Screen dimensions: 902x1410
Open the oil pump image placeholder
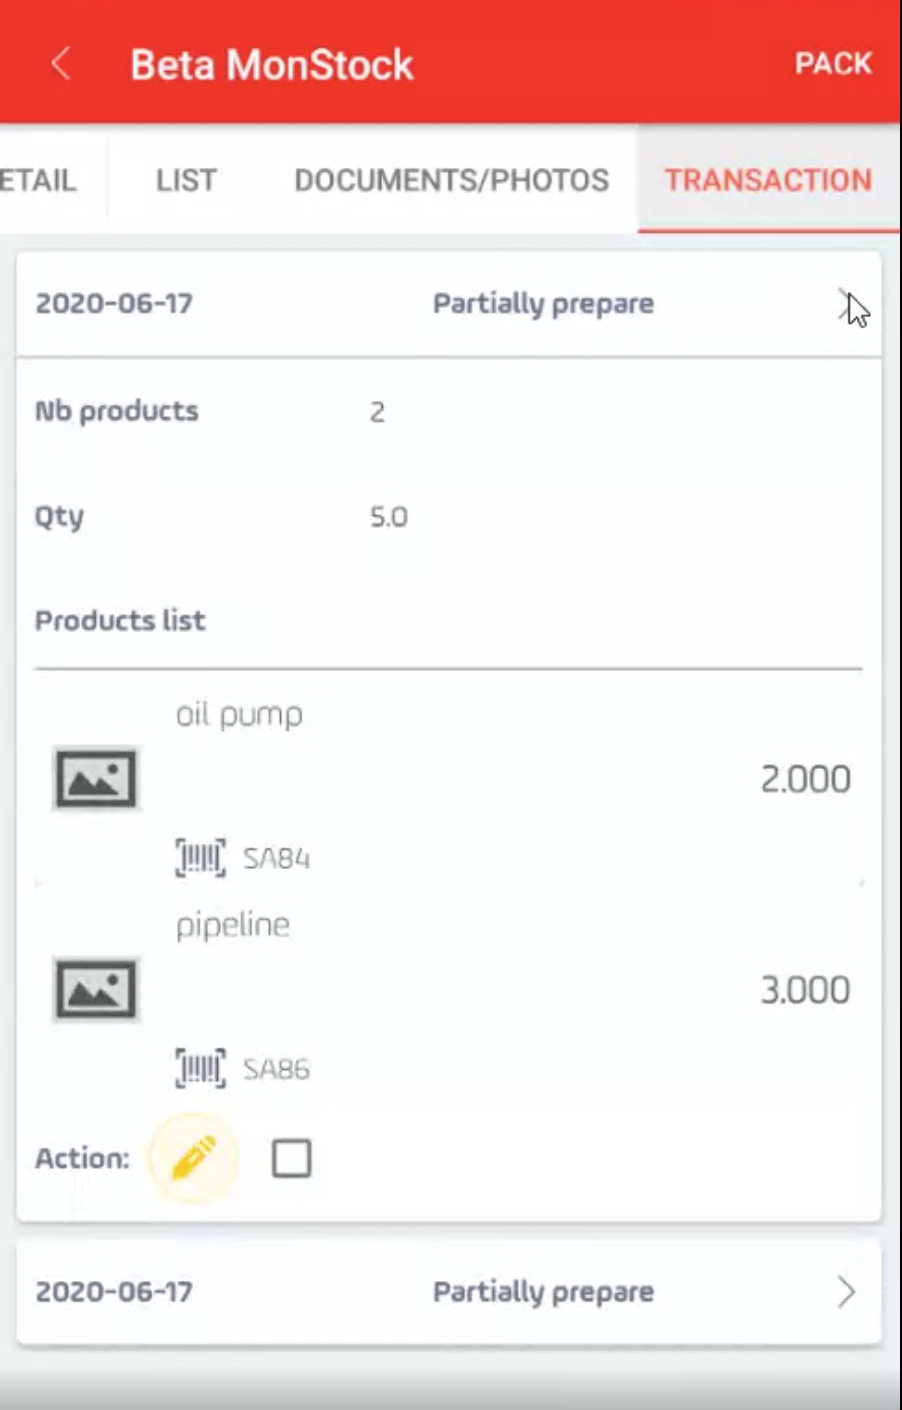point(96,778)
